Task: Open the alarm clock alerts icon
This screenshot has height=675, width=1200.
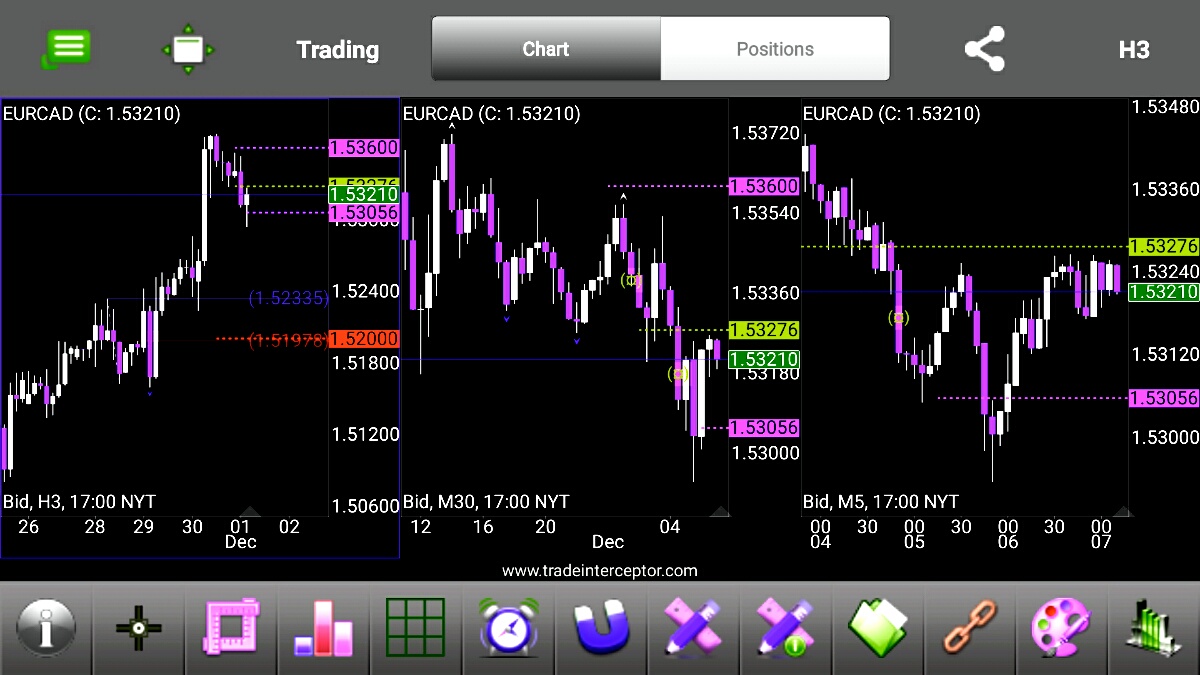Action: (509, 628)
